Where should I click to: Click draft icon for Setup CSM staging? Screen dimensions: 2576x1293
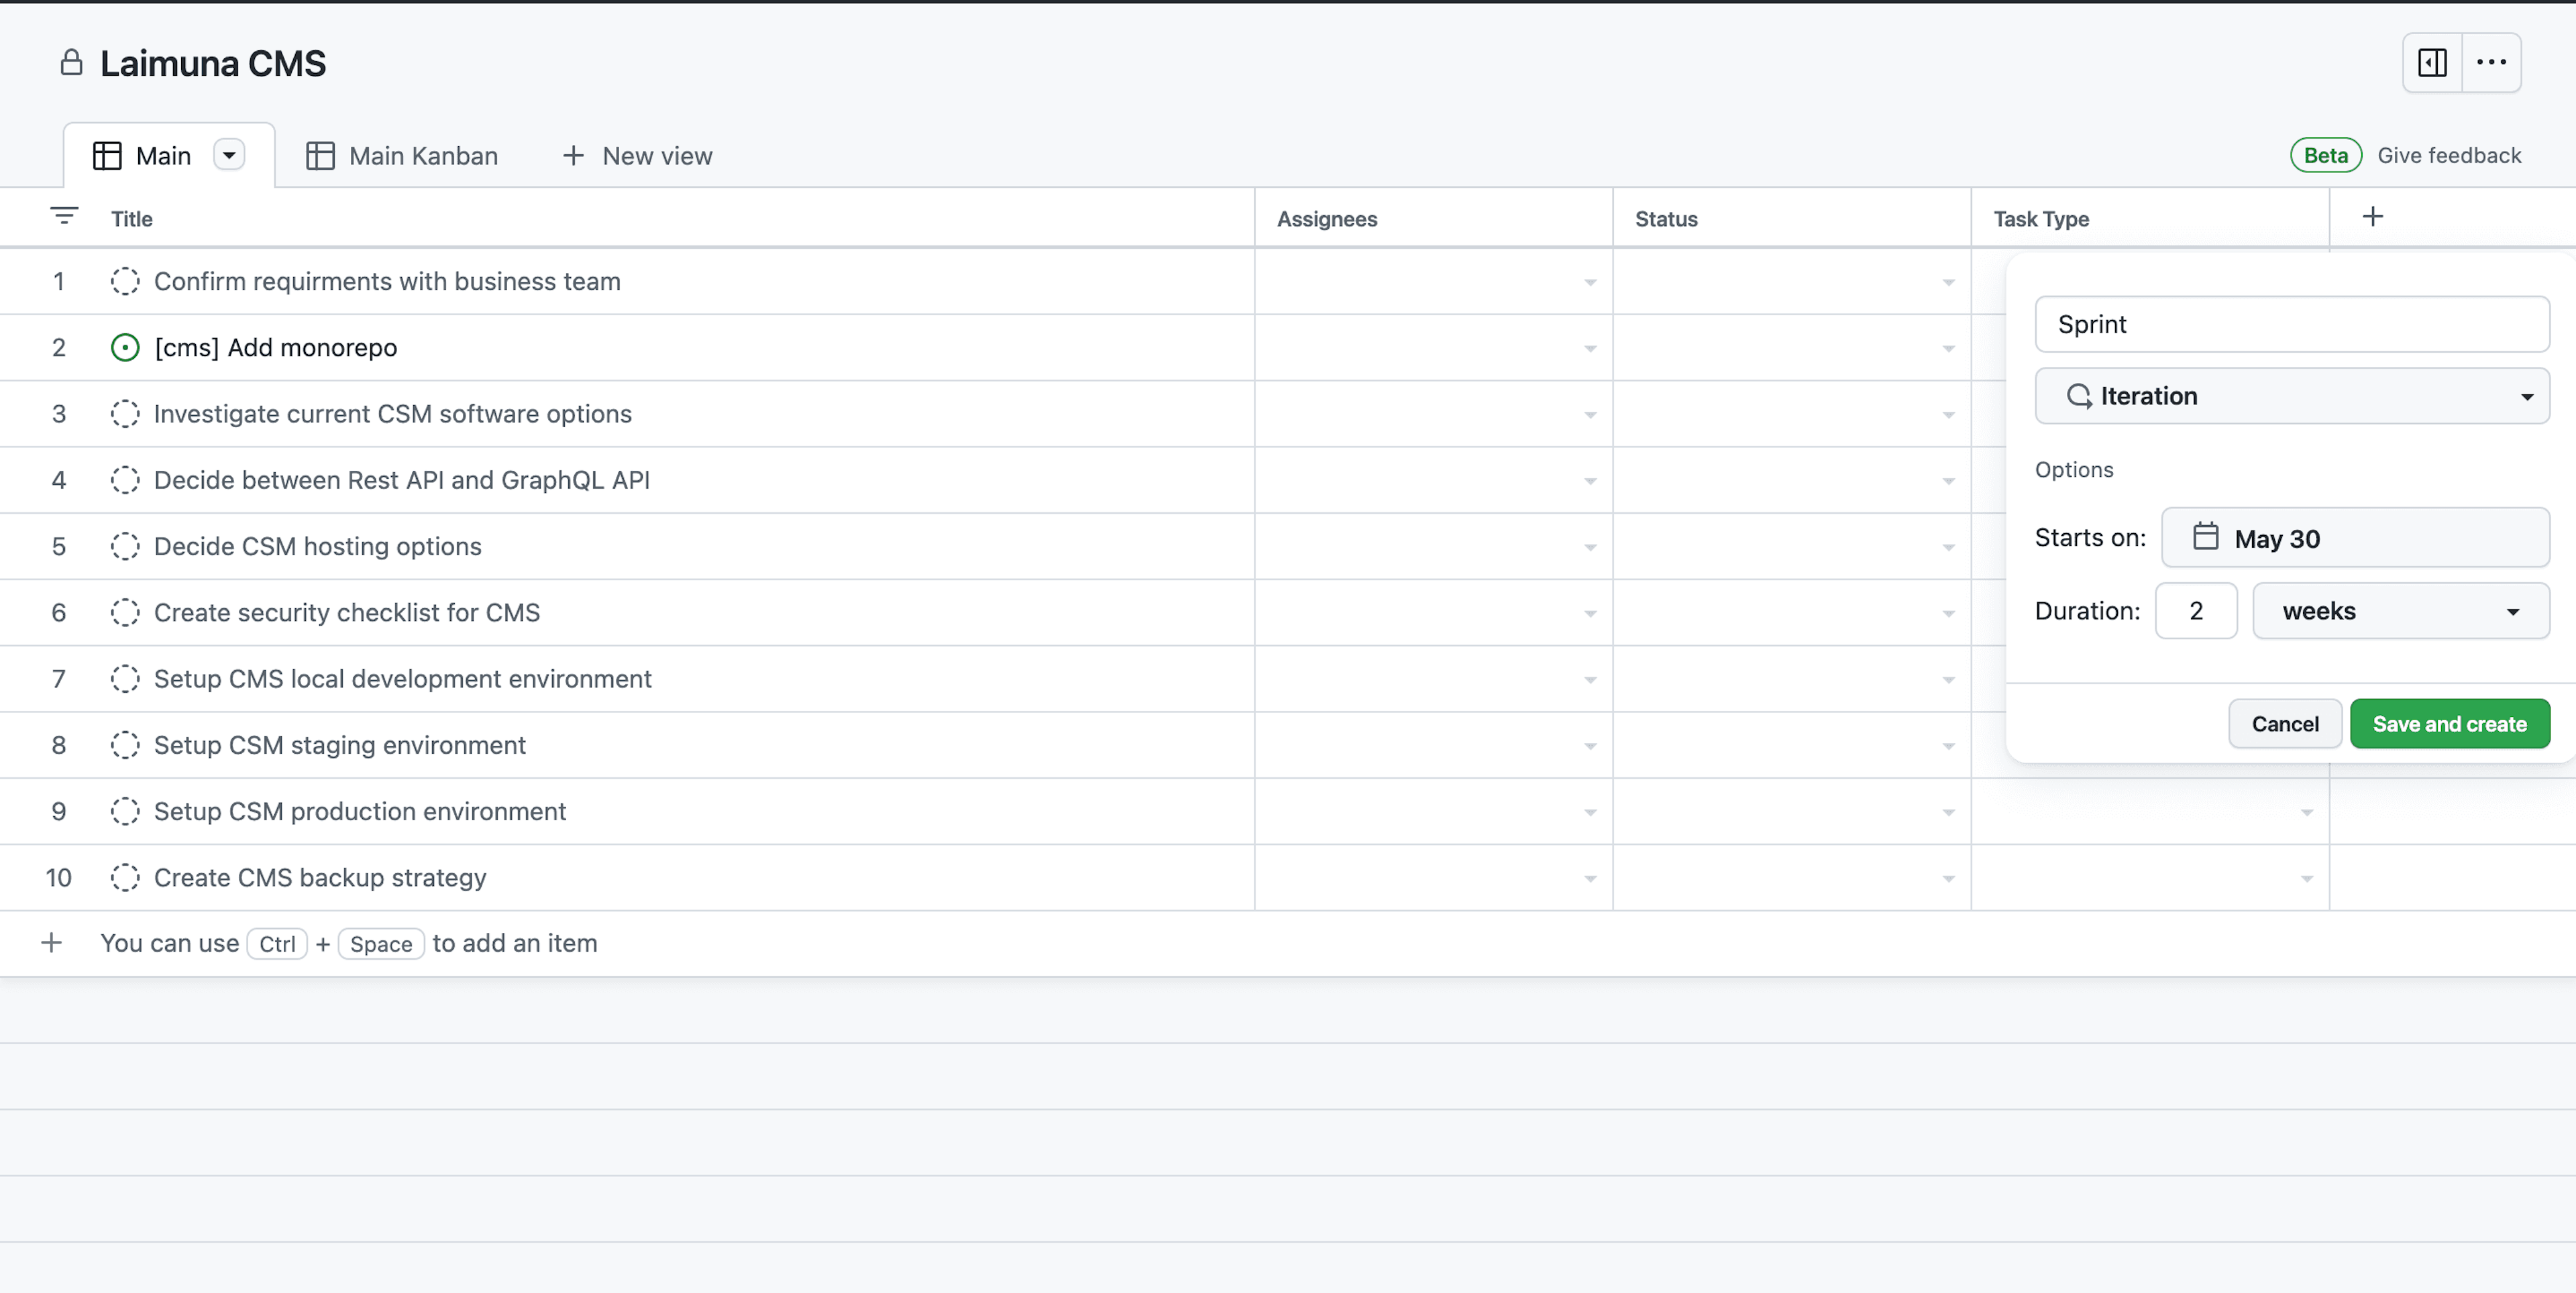[125, 745]
